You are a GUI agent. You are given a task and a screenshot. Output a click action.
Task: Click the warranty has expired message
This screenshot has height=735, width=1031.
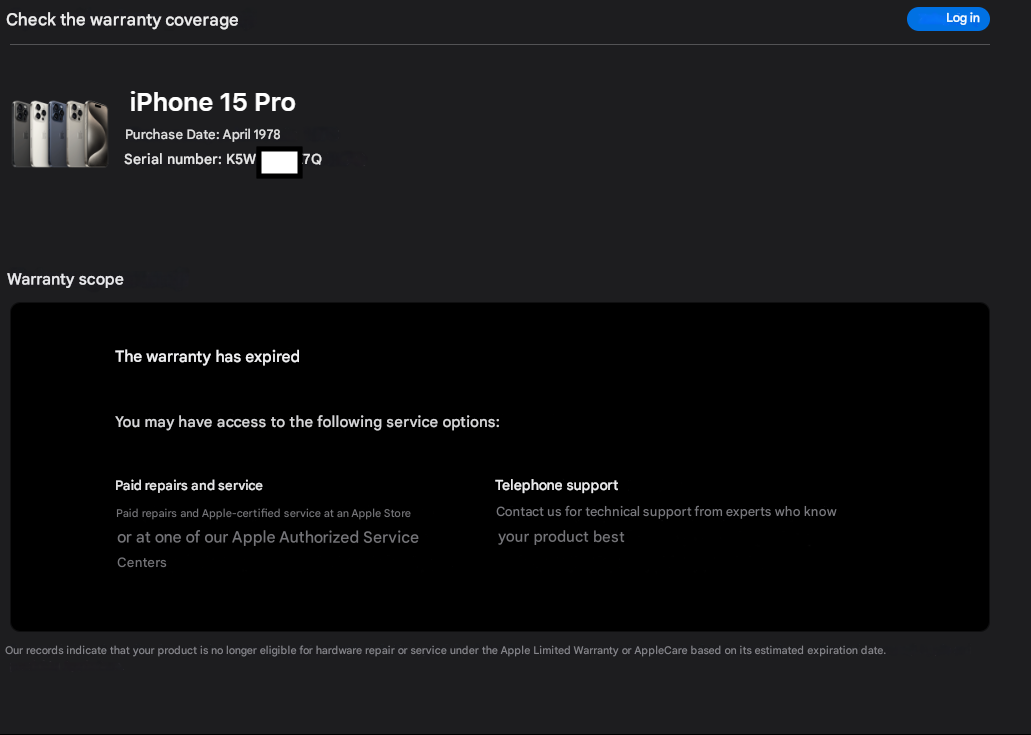click(x=207, y=356)
